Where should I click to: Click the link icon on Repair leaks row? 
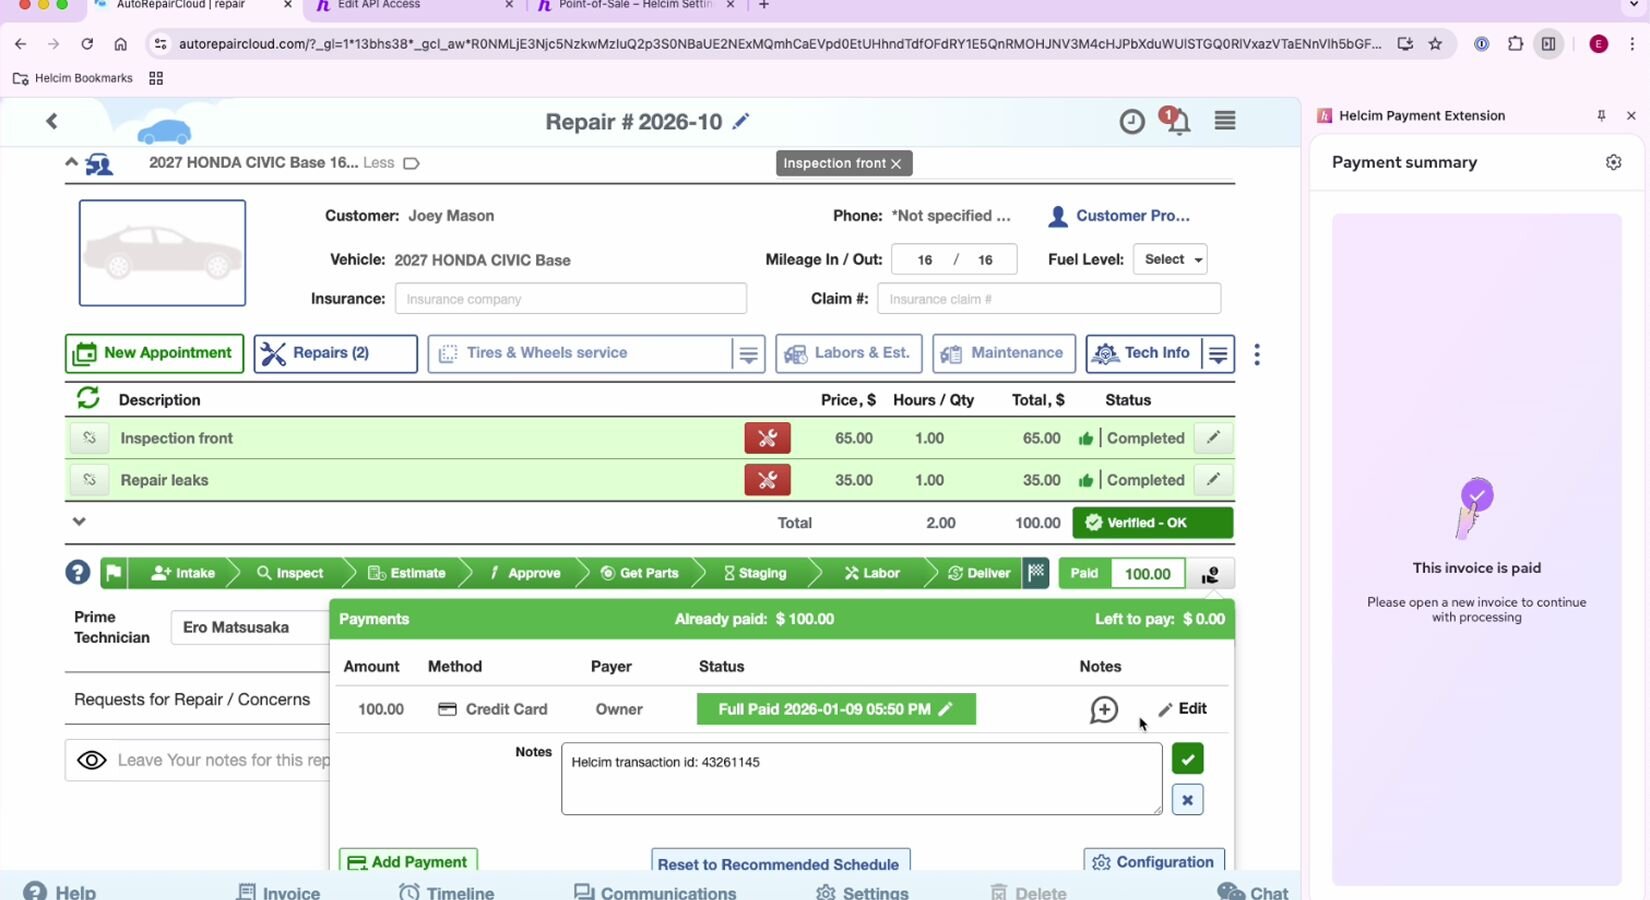89,480
